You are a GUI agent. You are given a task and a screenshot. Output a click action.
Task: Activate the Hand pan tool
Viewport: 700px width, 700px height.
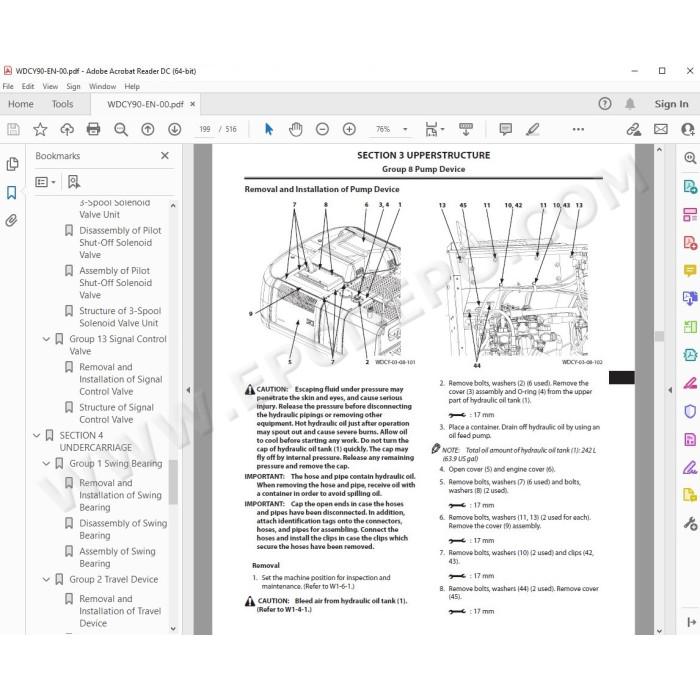[296, 129]
